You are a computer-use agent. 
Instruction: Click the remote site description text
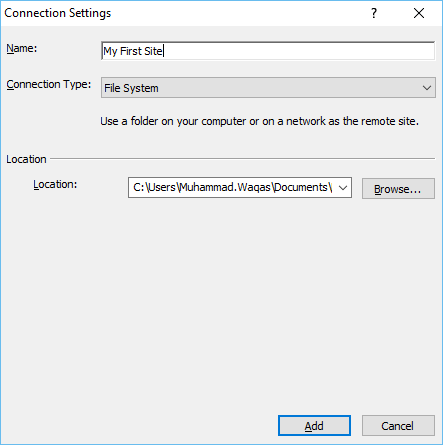pyautogui.click(x=259, y=121)
